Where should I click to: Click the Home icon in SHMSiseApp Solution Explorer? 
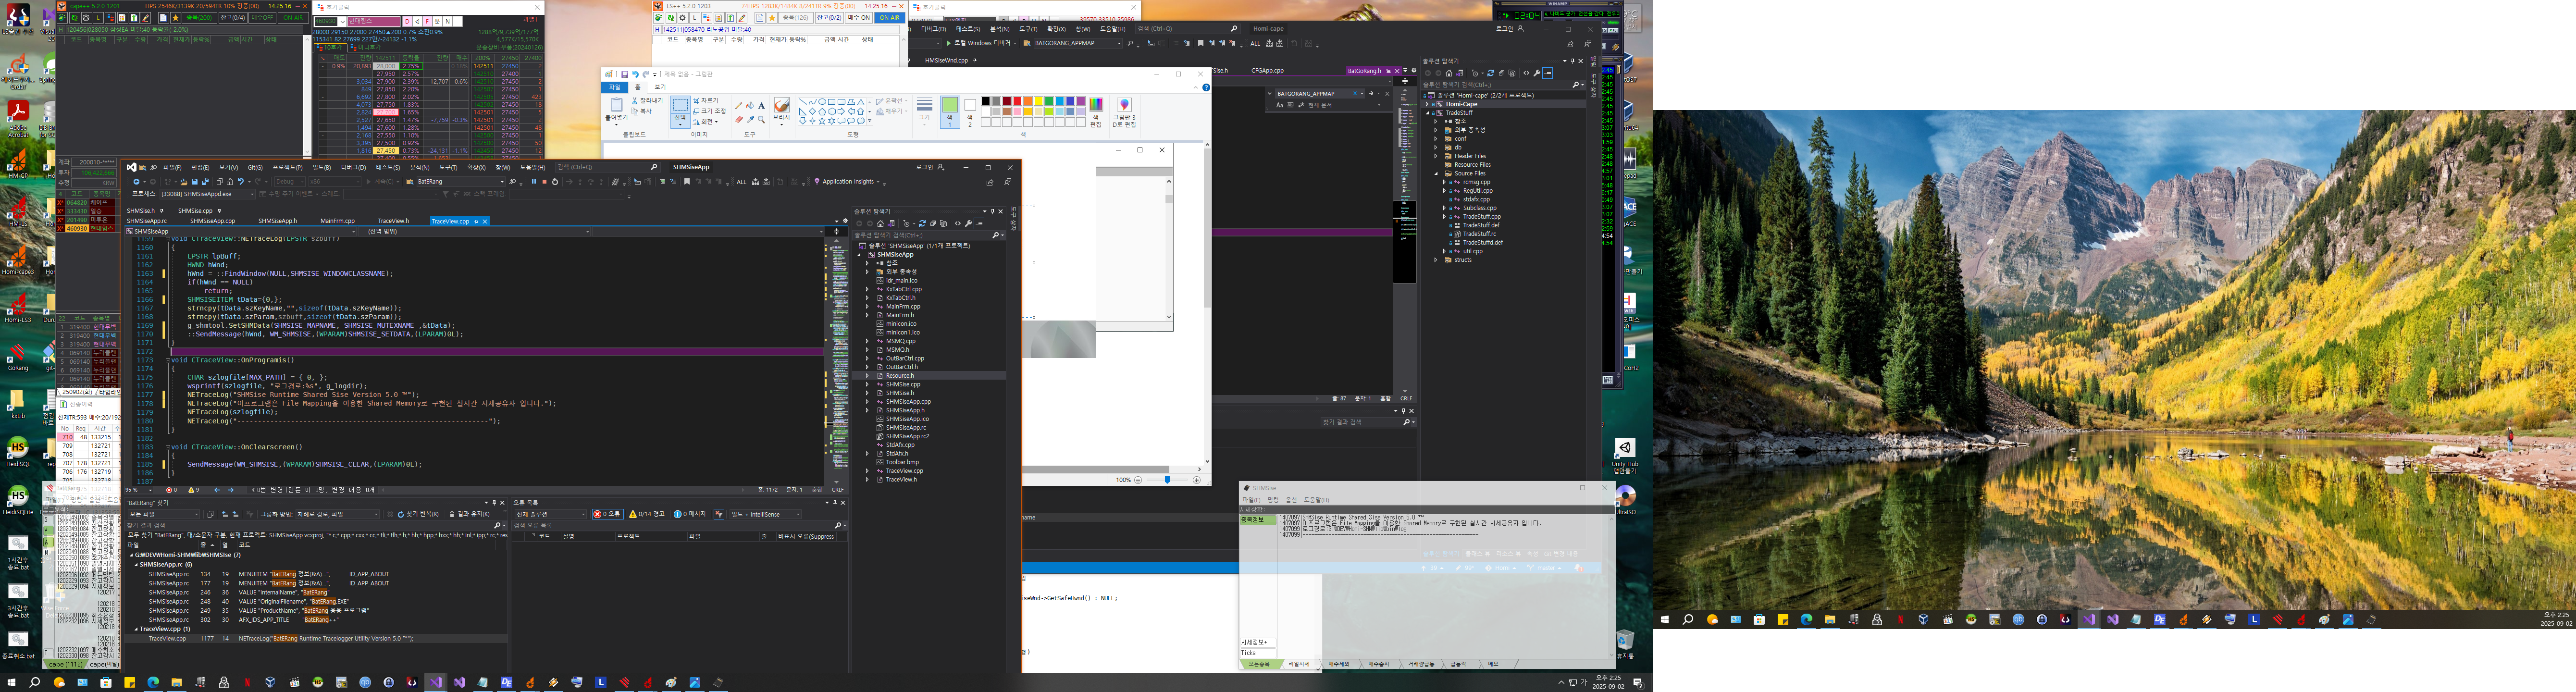880,223
